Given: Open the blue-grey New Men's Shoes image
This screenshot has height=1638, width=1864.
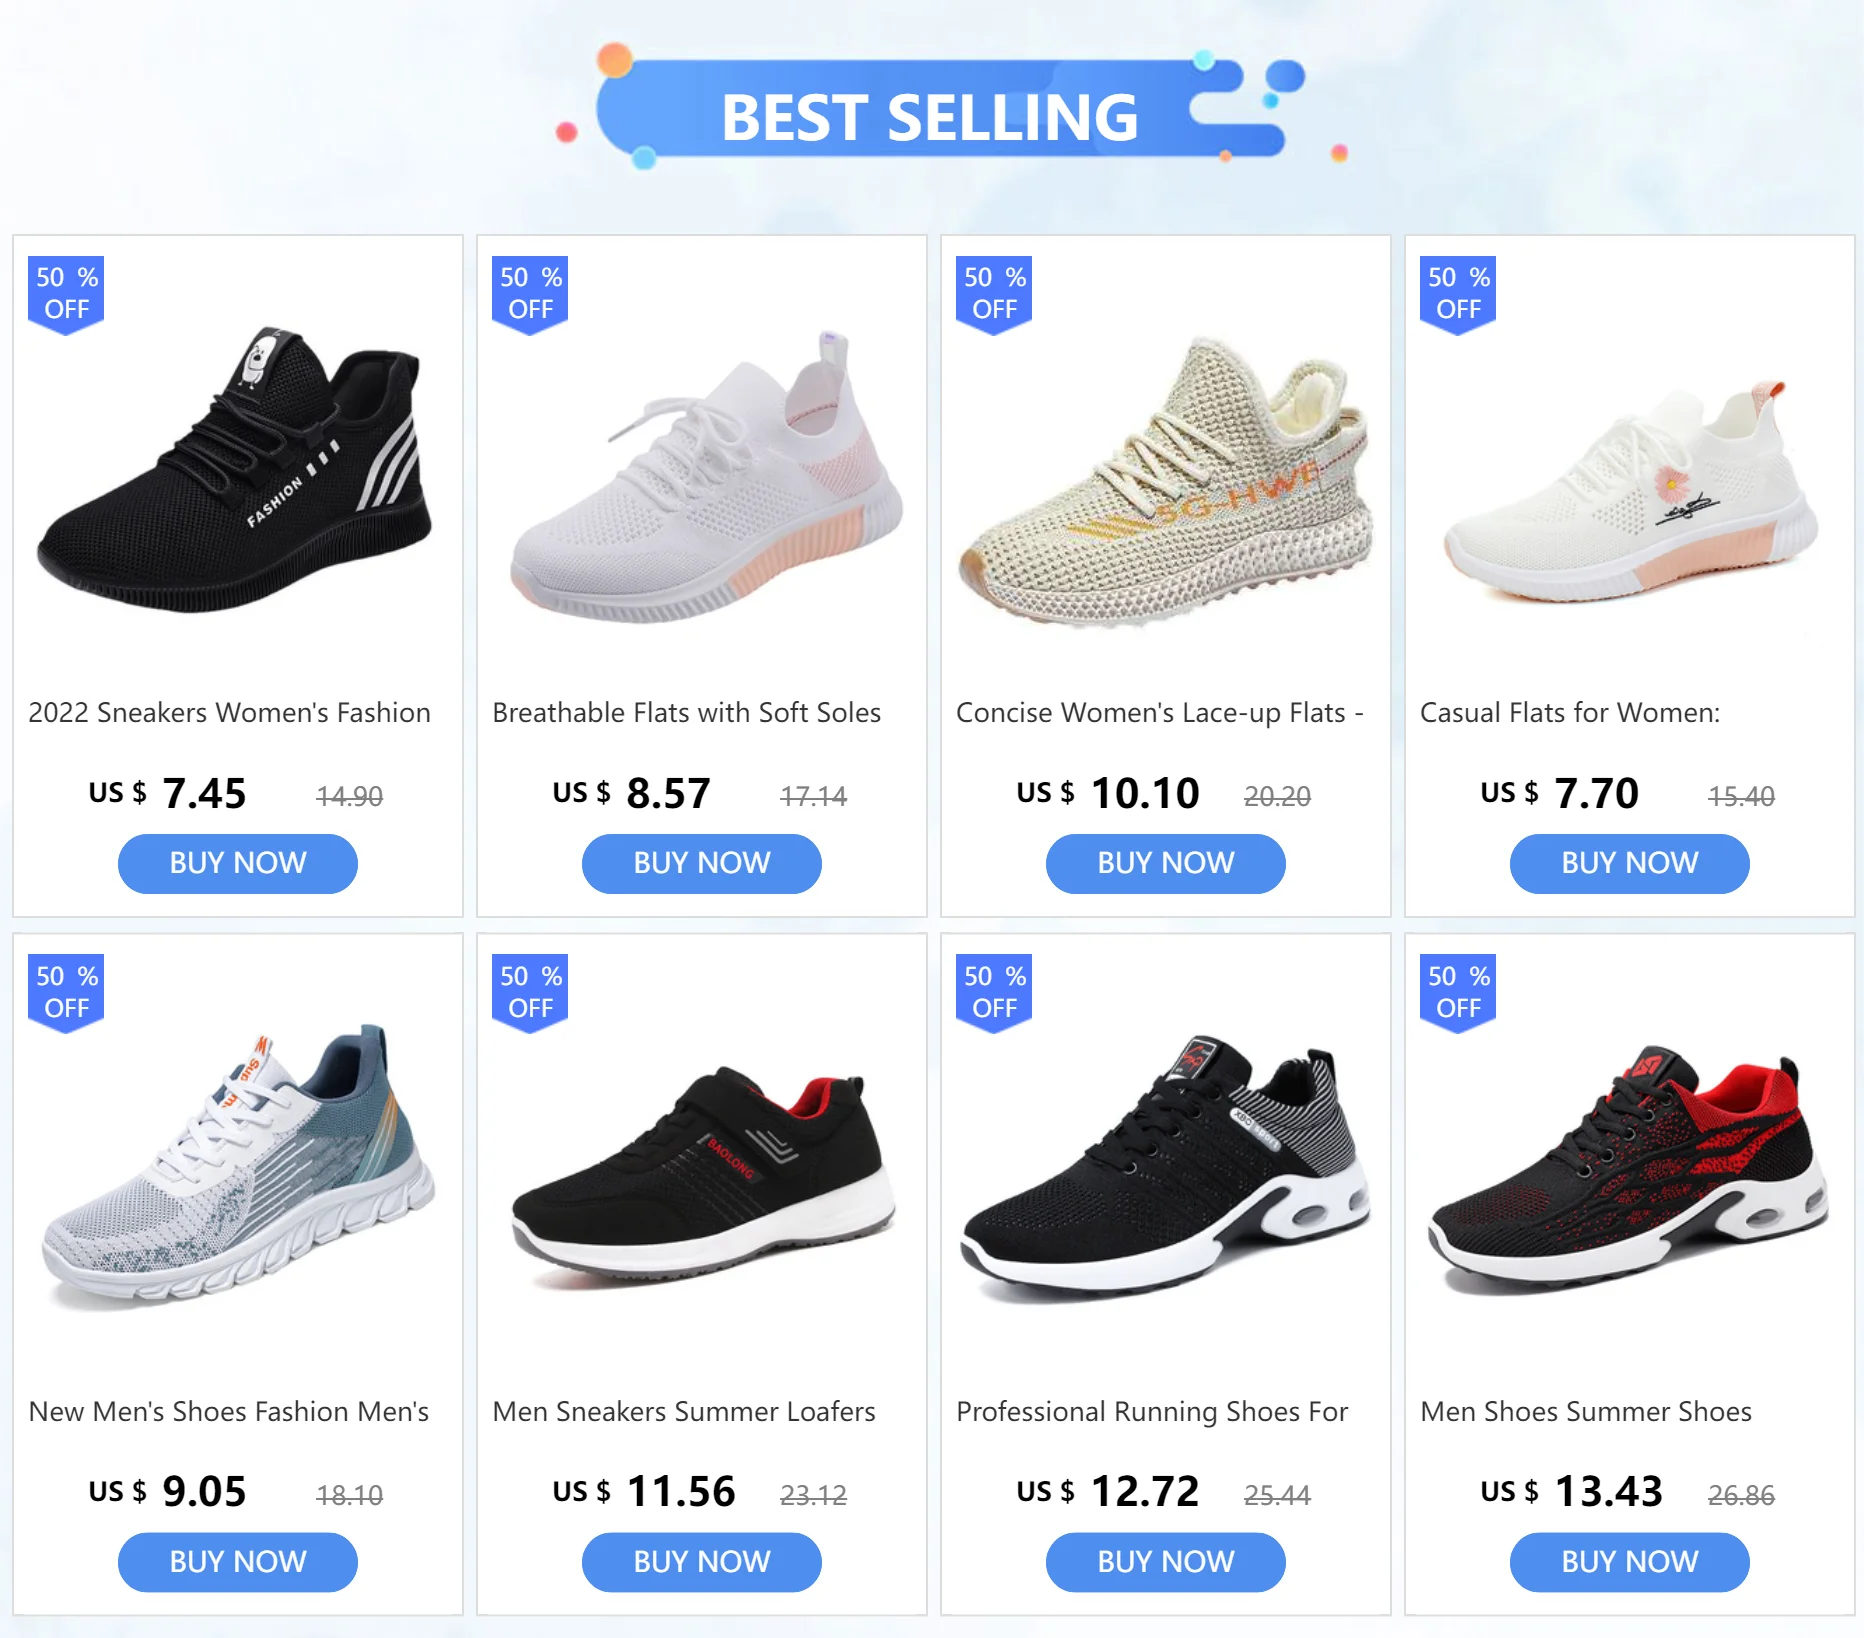Looking at the screenshot, I should 238,1165.
